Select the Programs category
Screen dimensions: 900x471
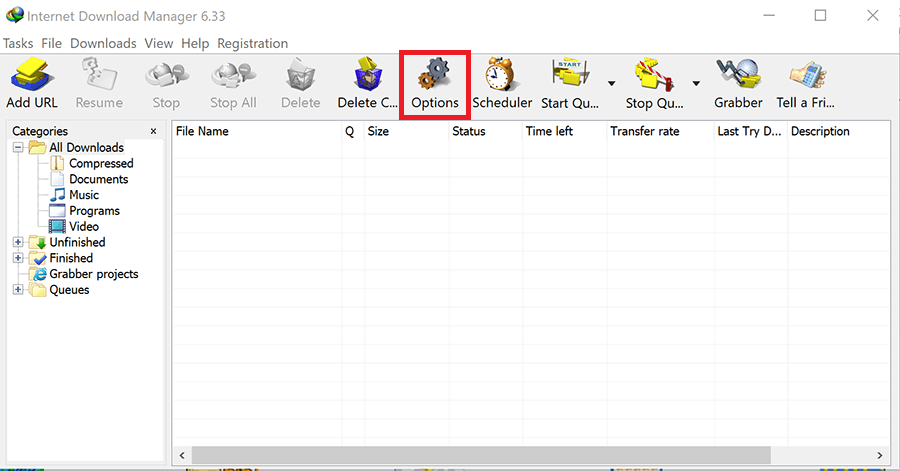(x=94, y=211)
